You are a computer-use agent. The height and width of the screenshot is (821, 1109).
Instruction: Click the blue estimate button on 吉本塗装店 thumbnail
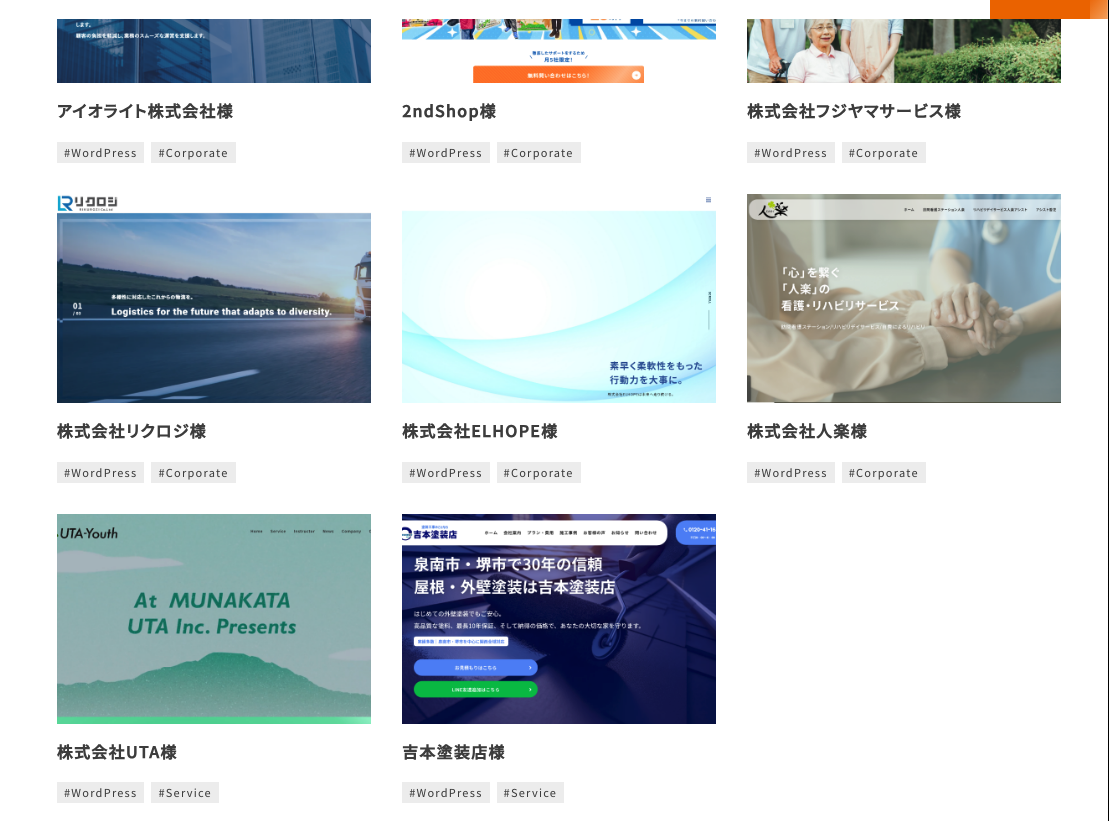[475, 667]
